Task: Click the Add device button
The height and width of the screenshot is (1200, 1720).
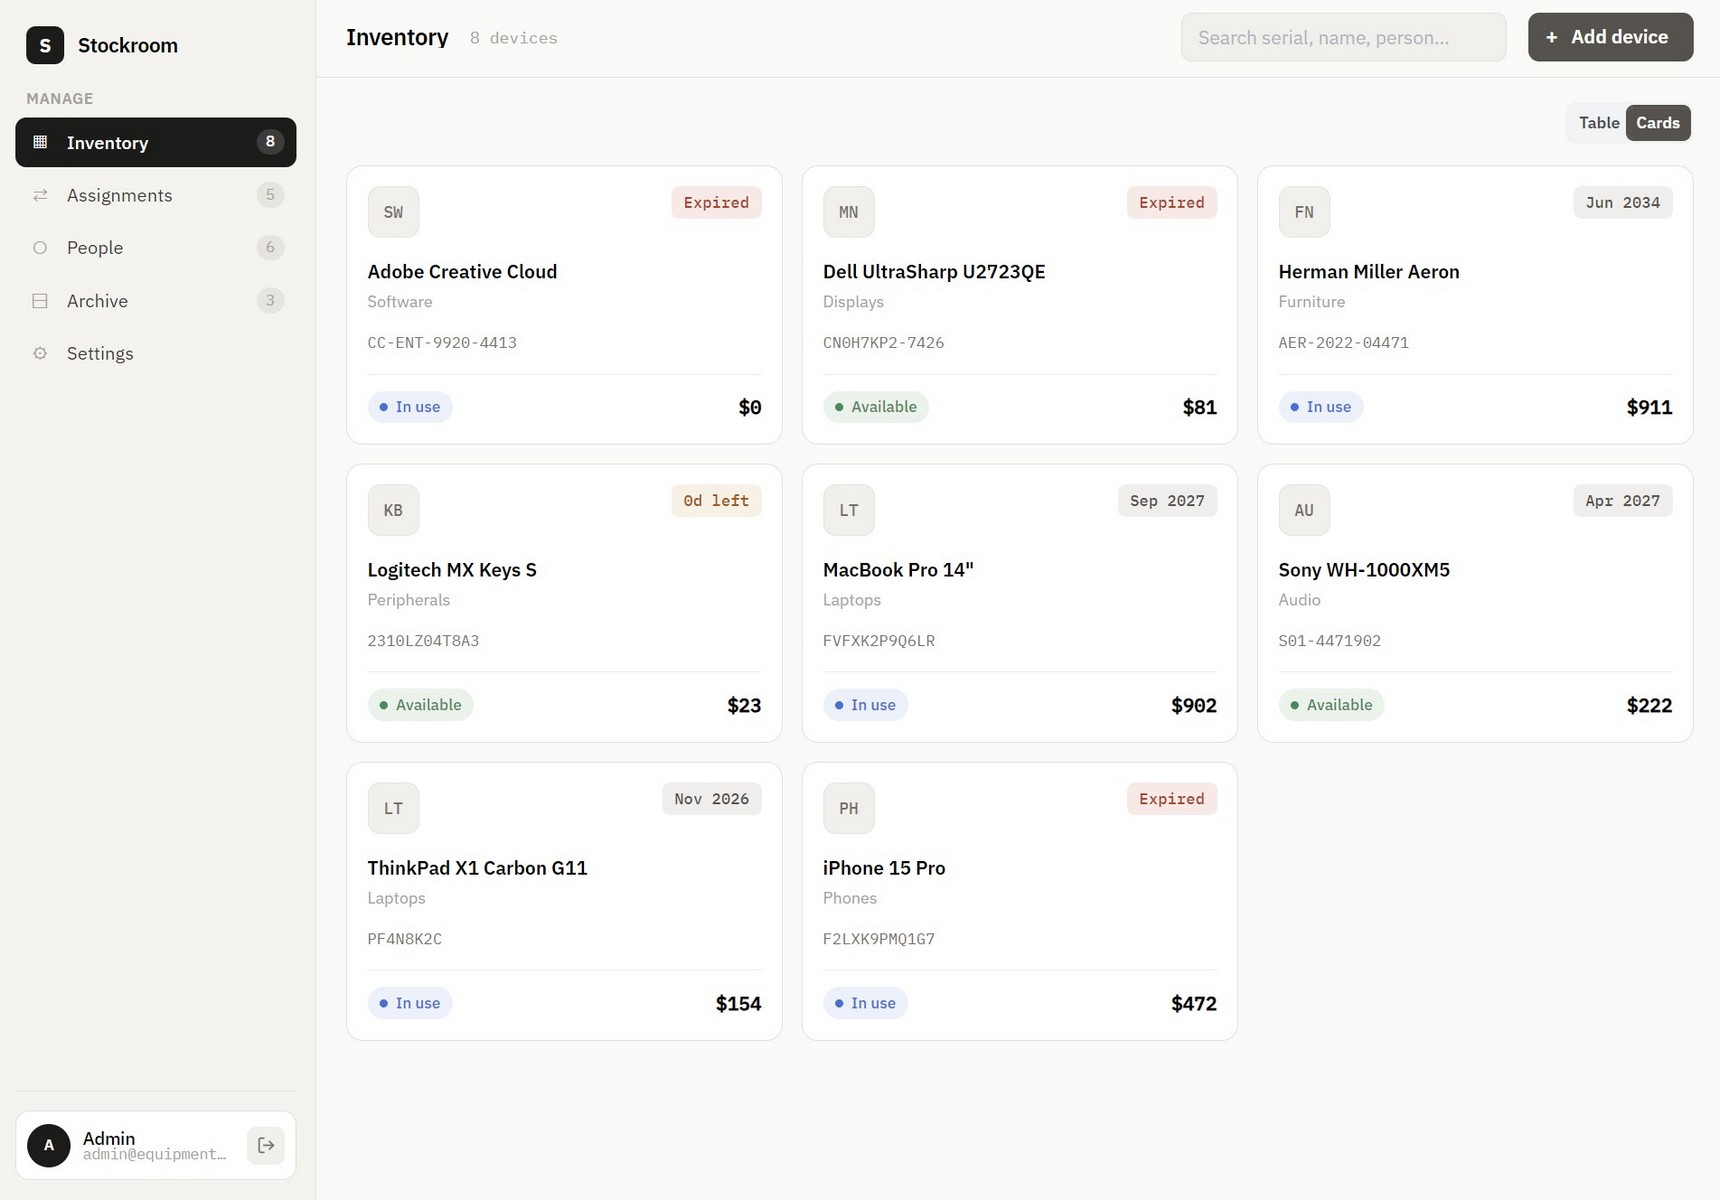Action: [1610, 37]
